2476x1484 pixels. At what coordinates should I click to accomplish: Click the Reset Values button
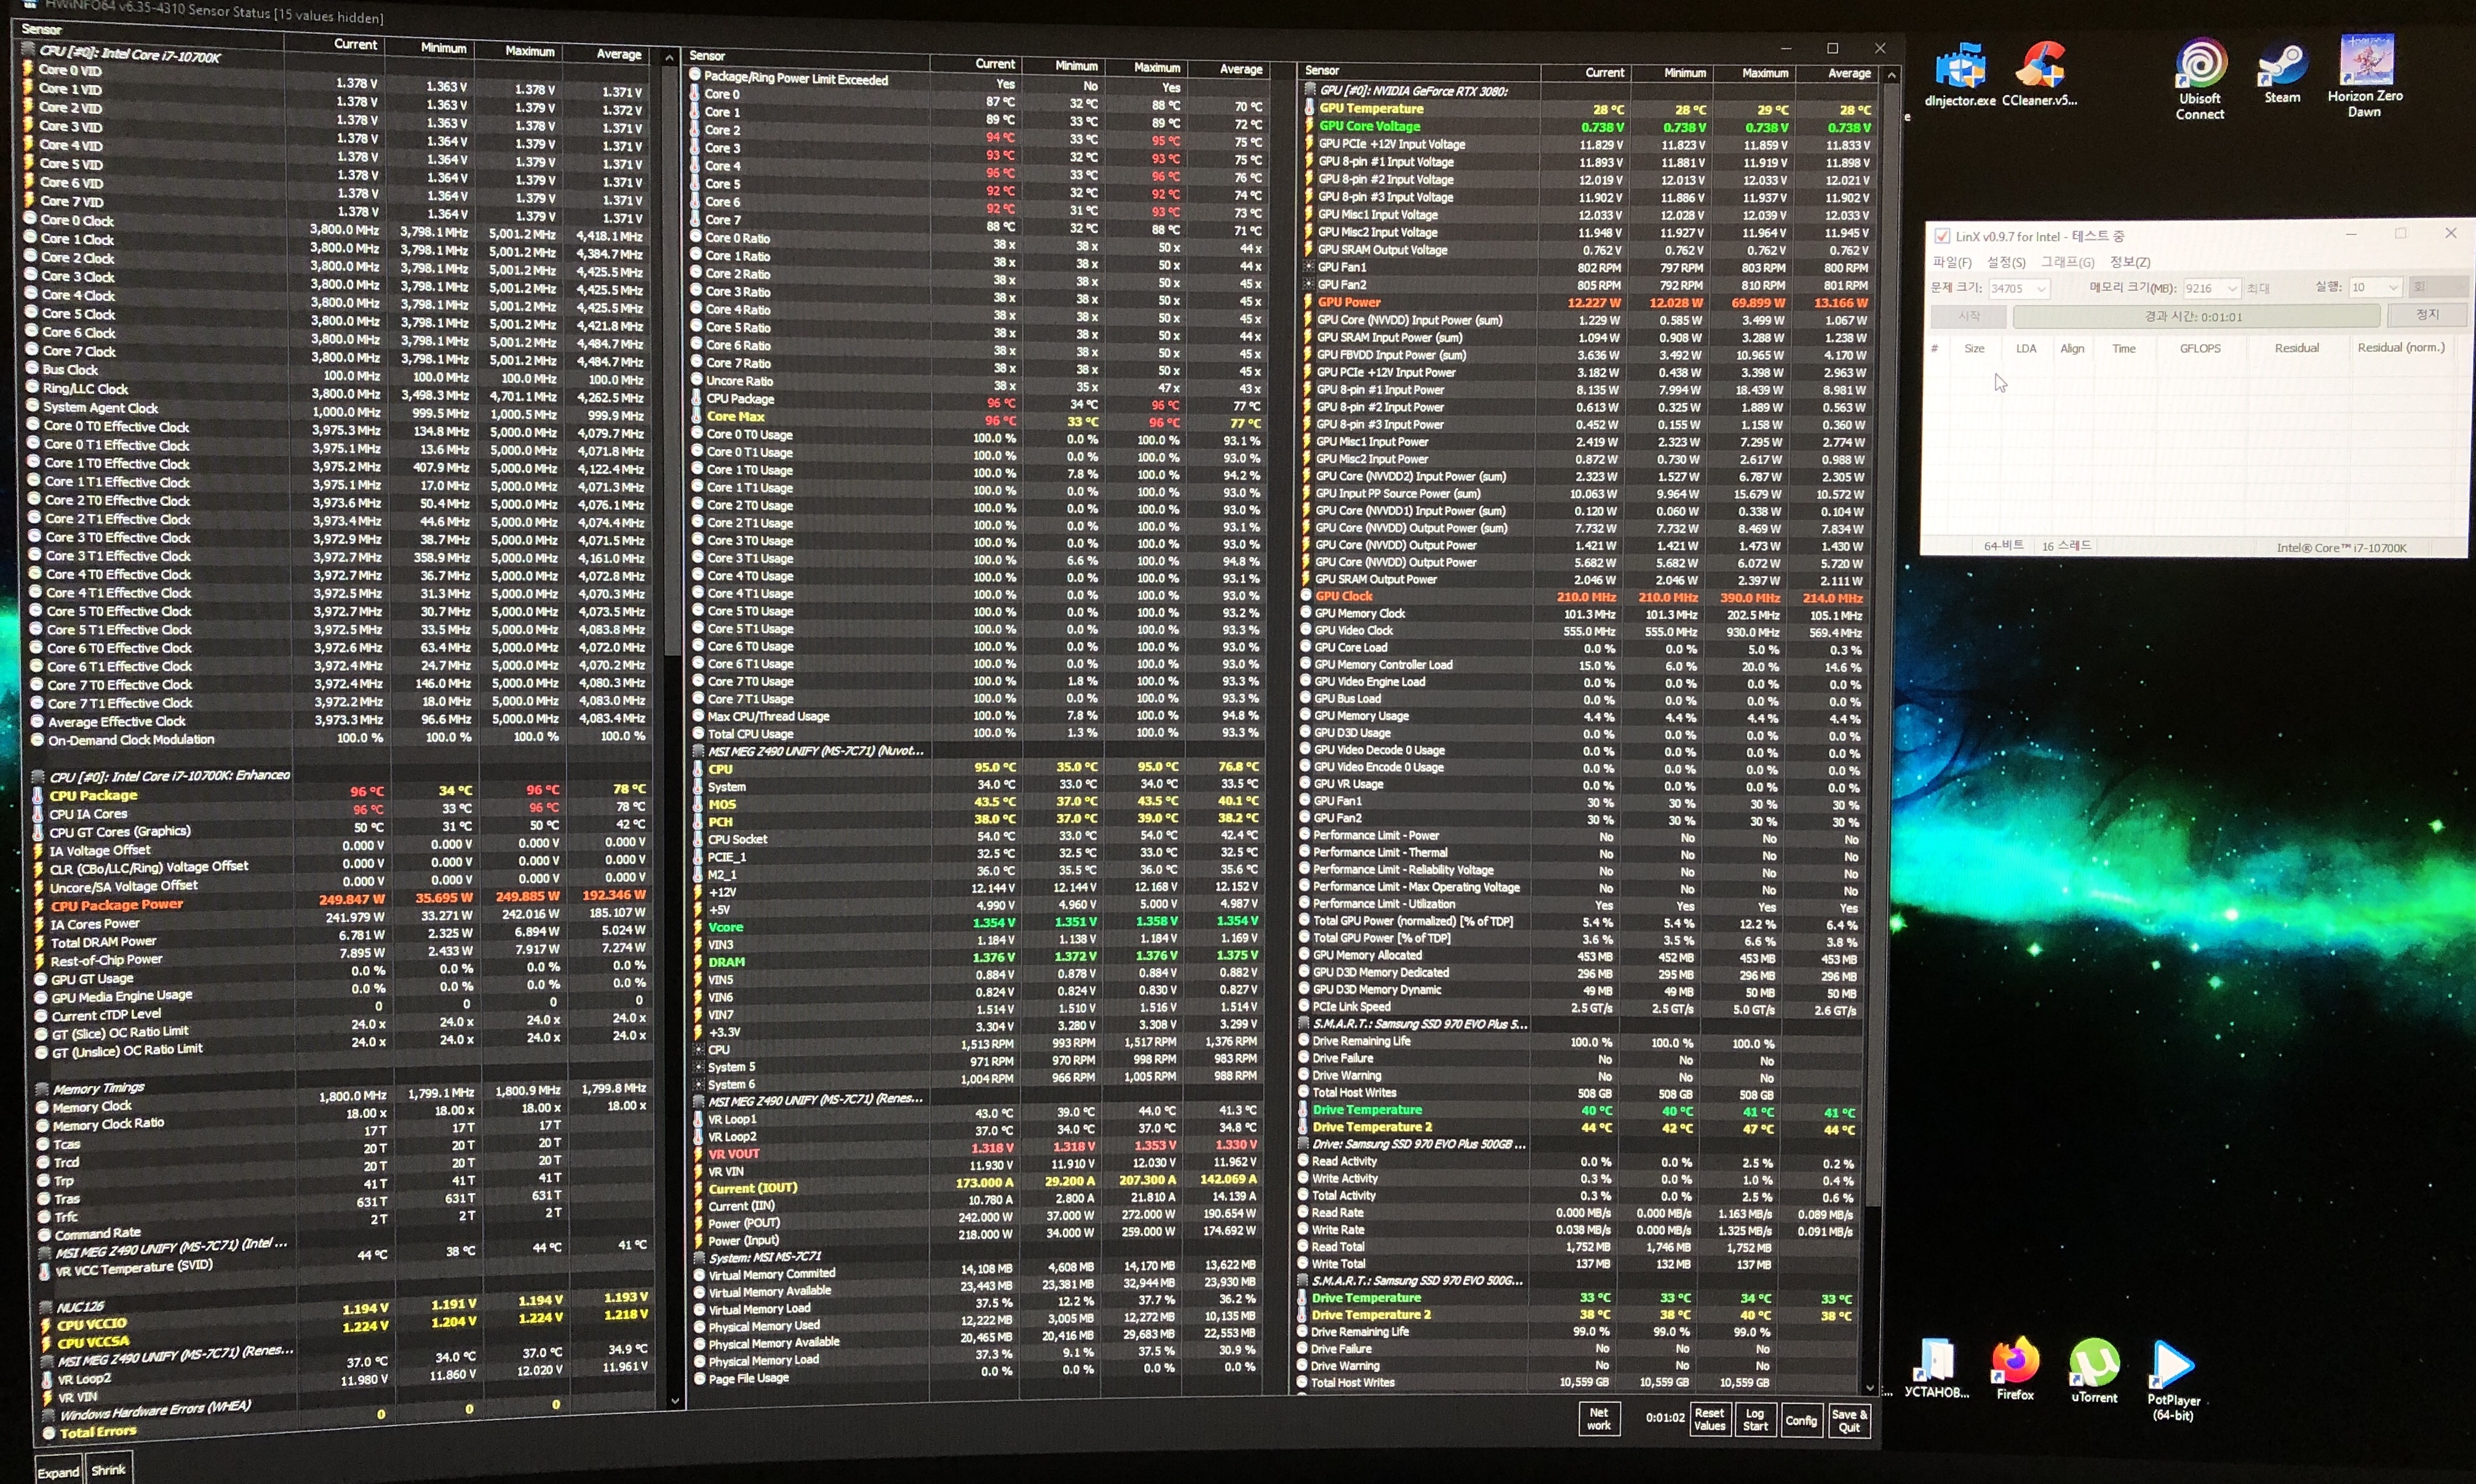(x=1709, y=1420)
